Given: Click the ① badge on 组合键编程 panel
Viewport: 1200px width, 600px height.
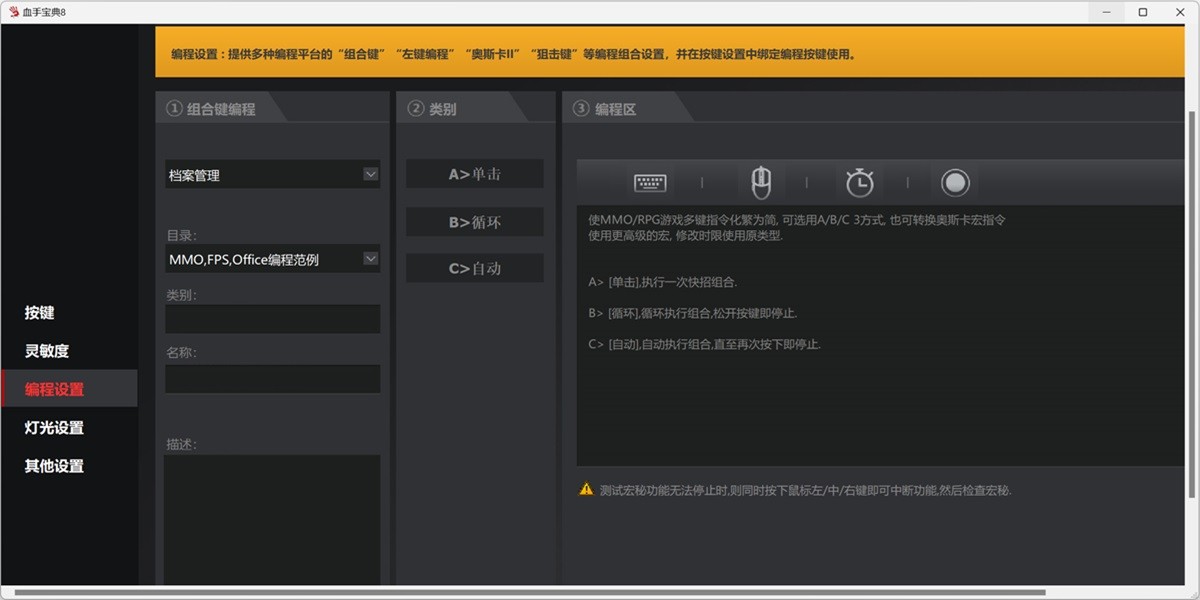Looking at the screenshot, I should coord(173,108).
